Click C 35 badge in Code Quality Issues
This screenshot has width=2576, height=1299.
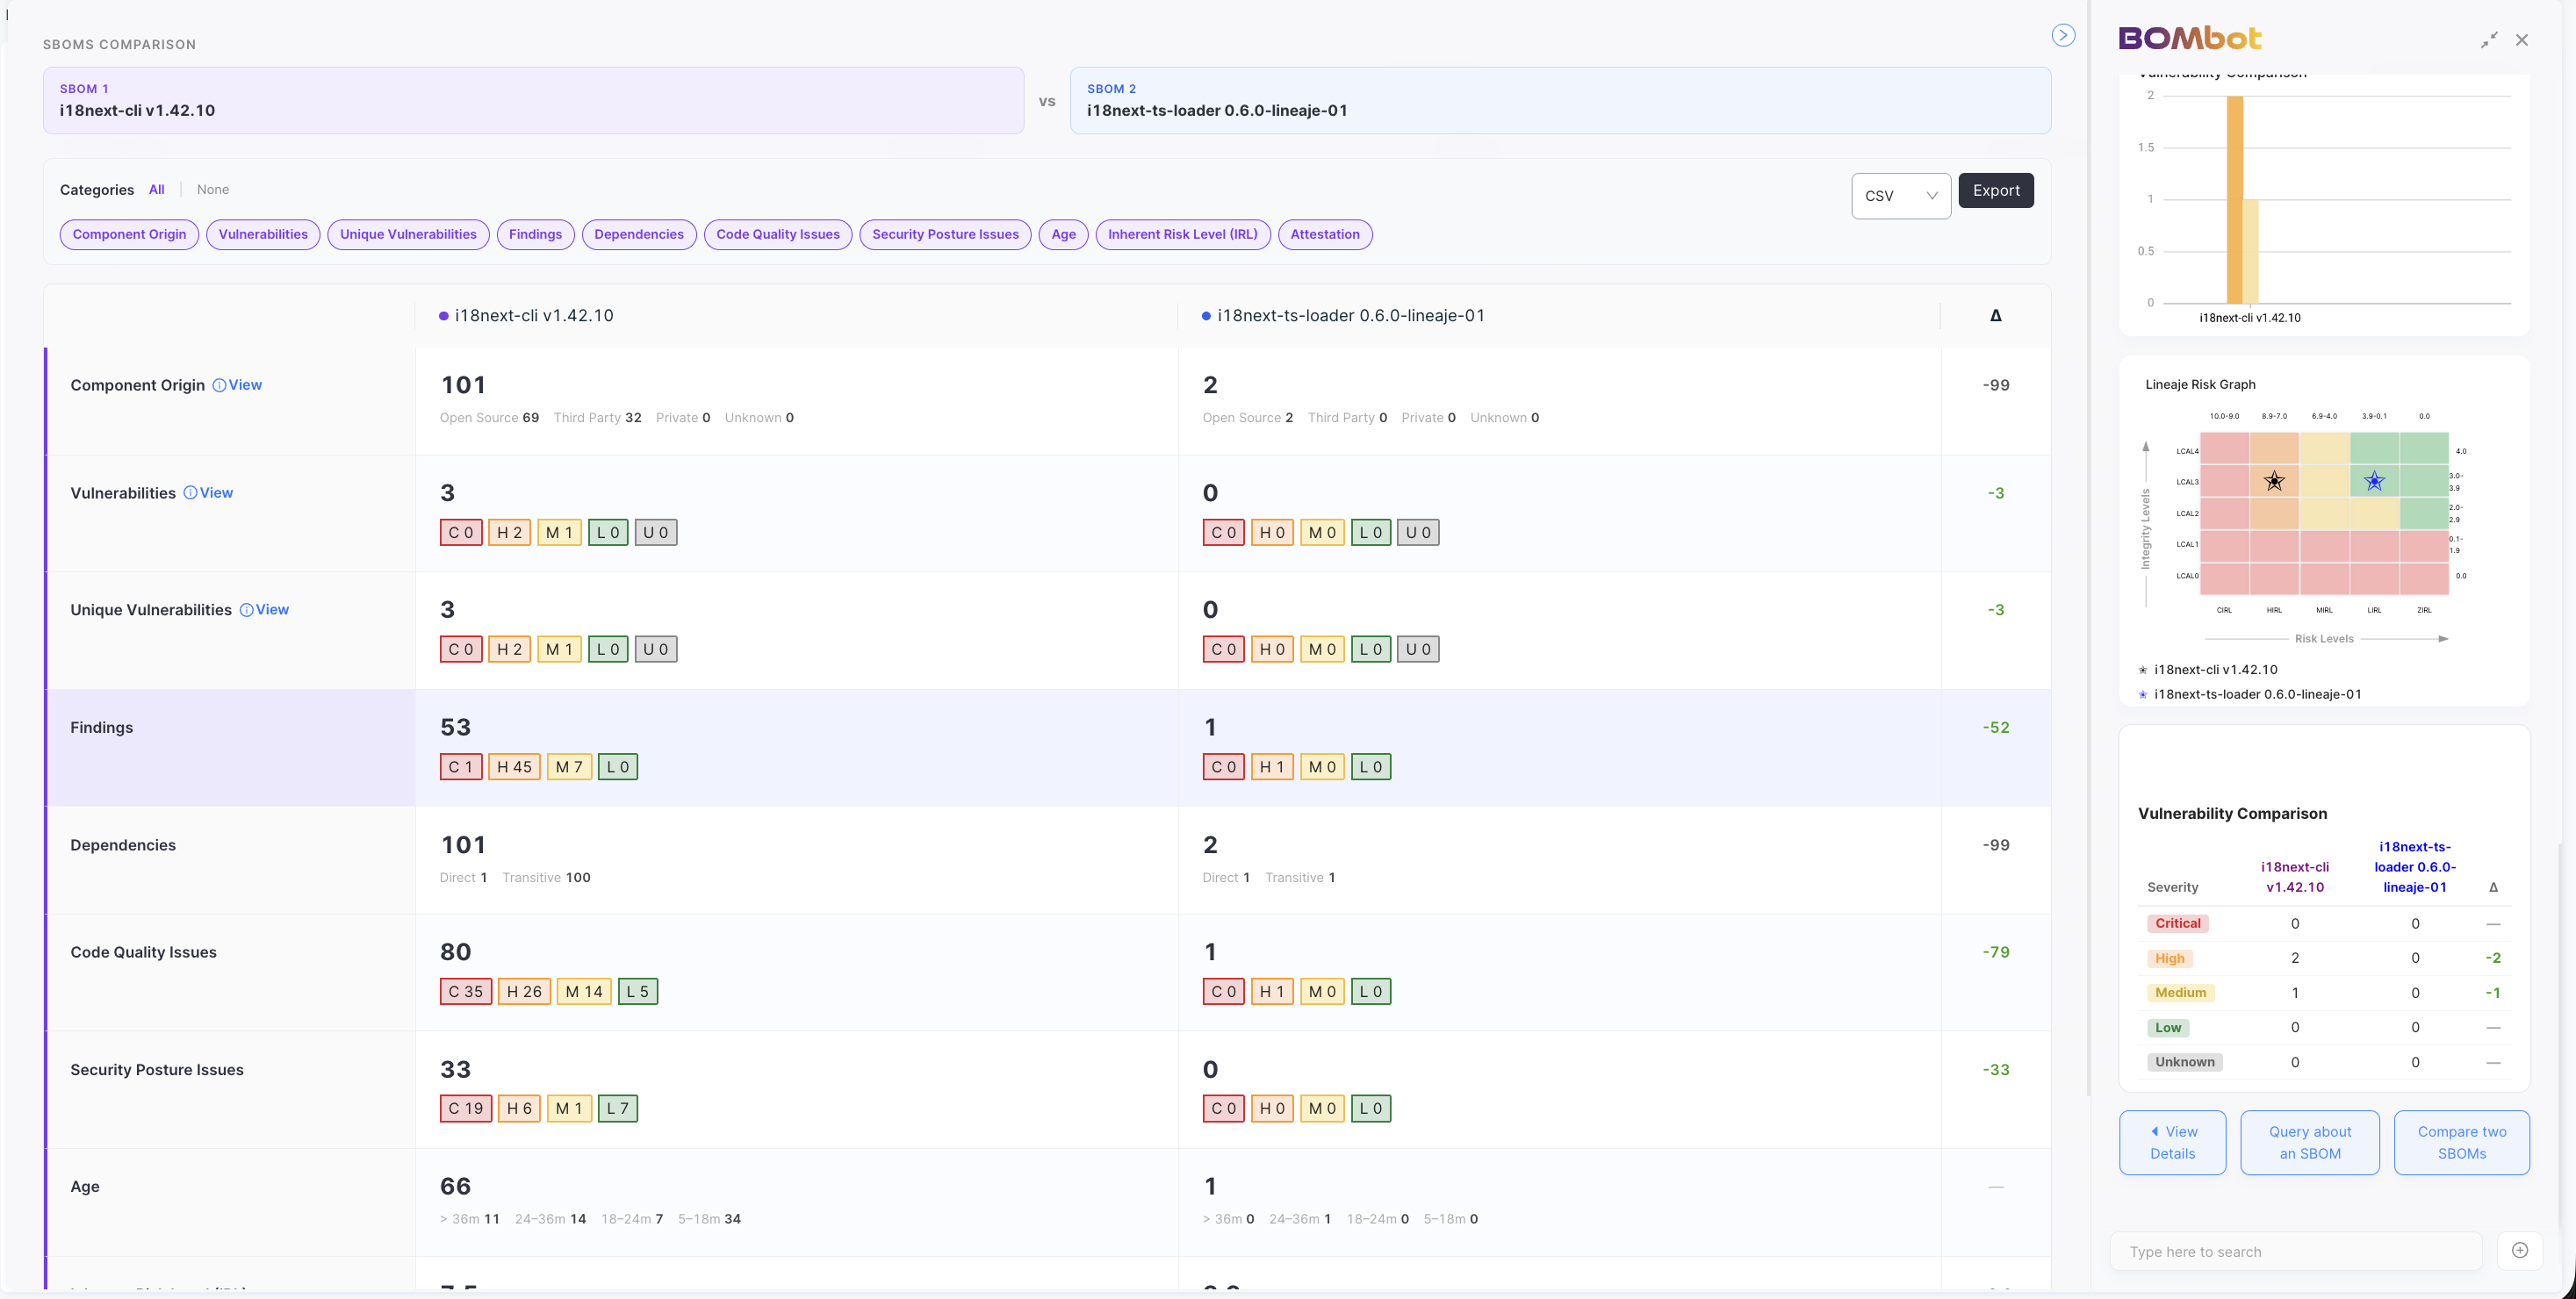pos(466,992)
